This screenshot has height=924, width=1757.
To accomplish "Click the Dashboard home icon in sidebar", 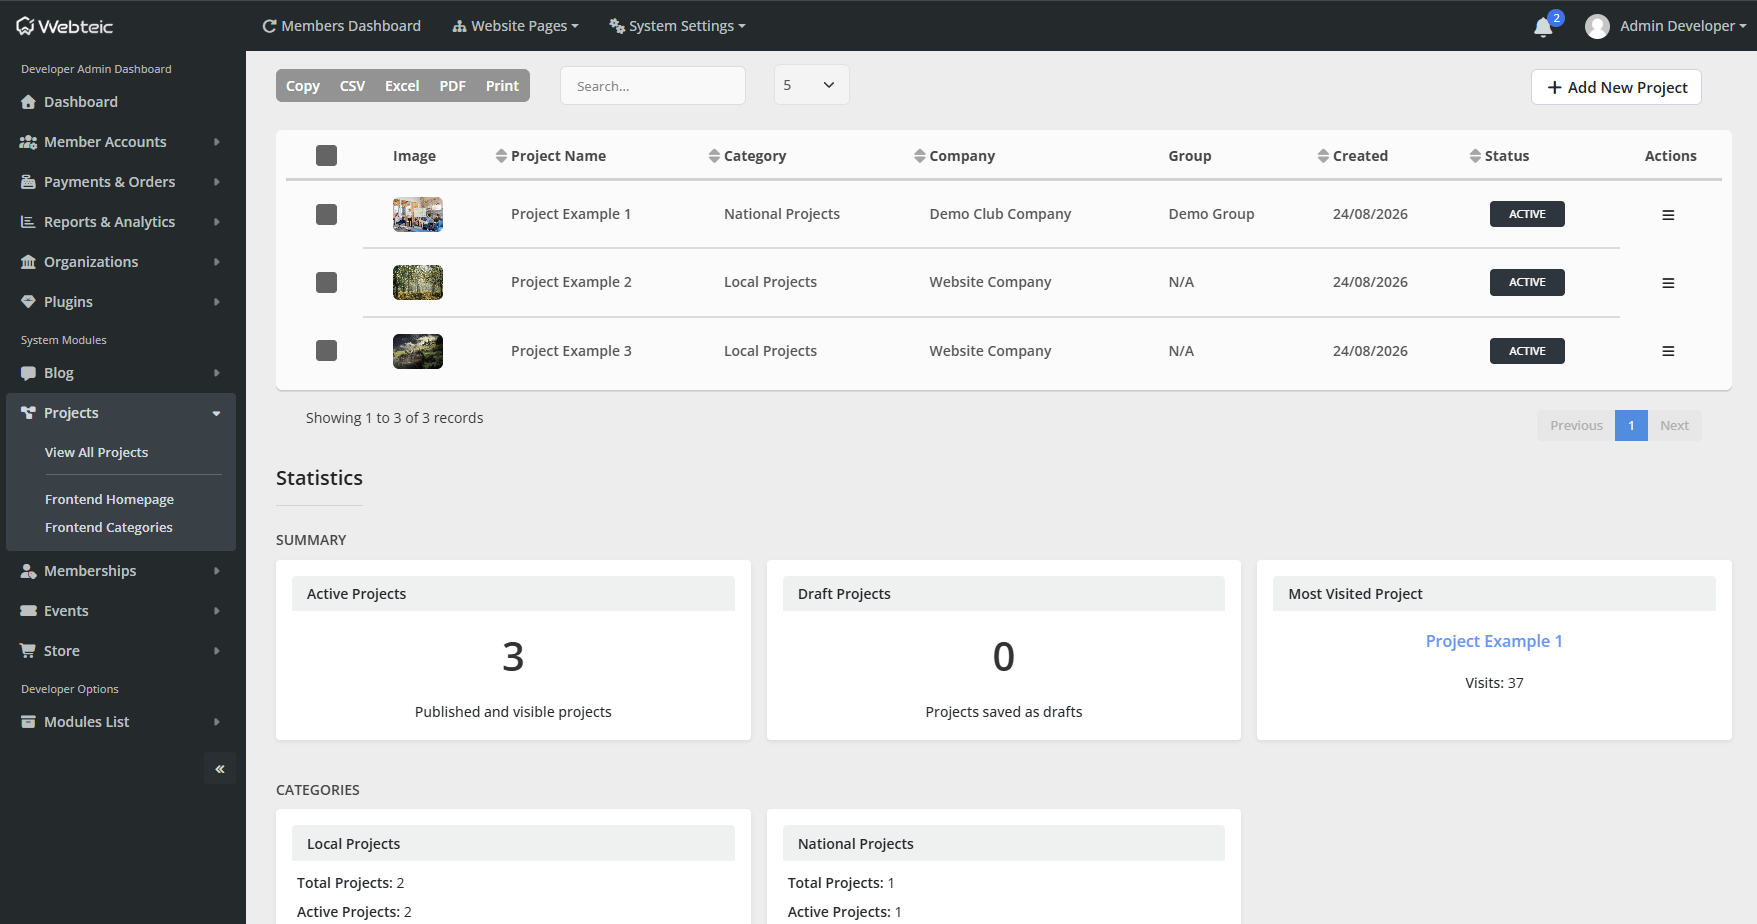I will tap(28, 102).
